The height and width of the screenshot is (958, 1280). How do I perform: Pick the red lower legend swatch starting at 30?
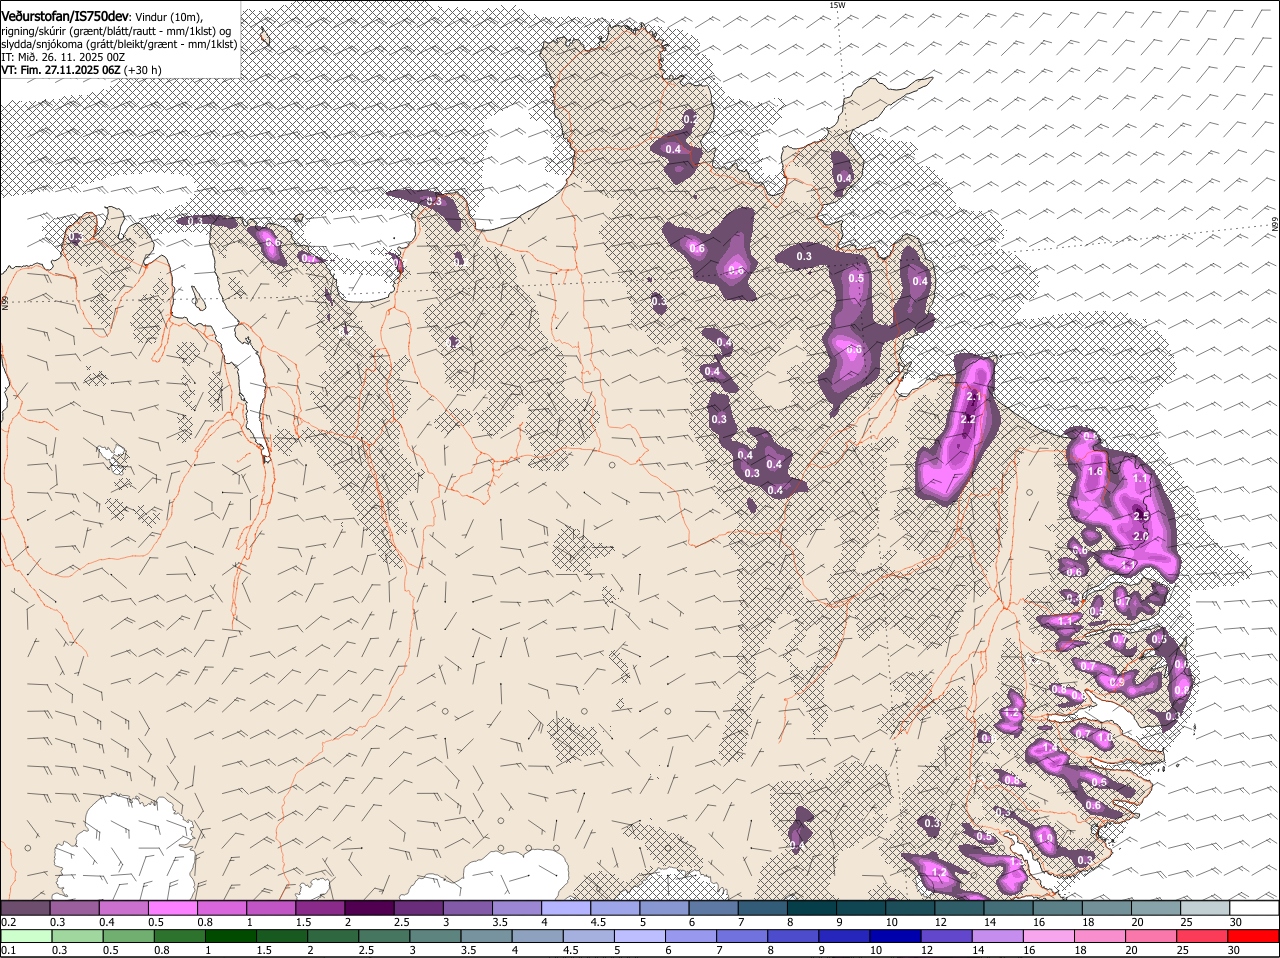[x=1253, y=937]
